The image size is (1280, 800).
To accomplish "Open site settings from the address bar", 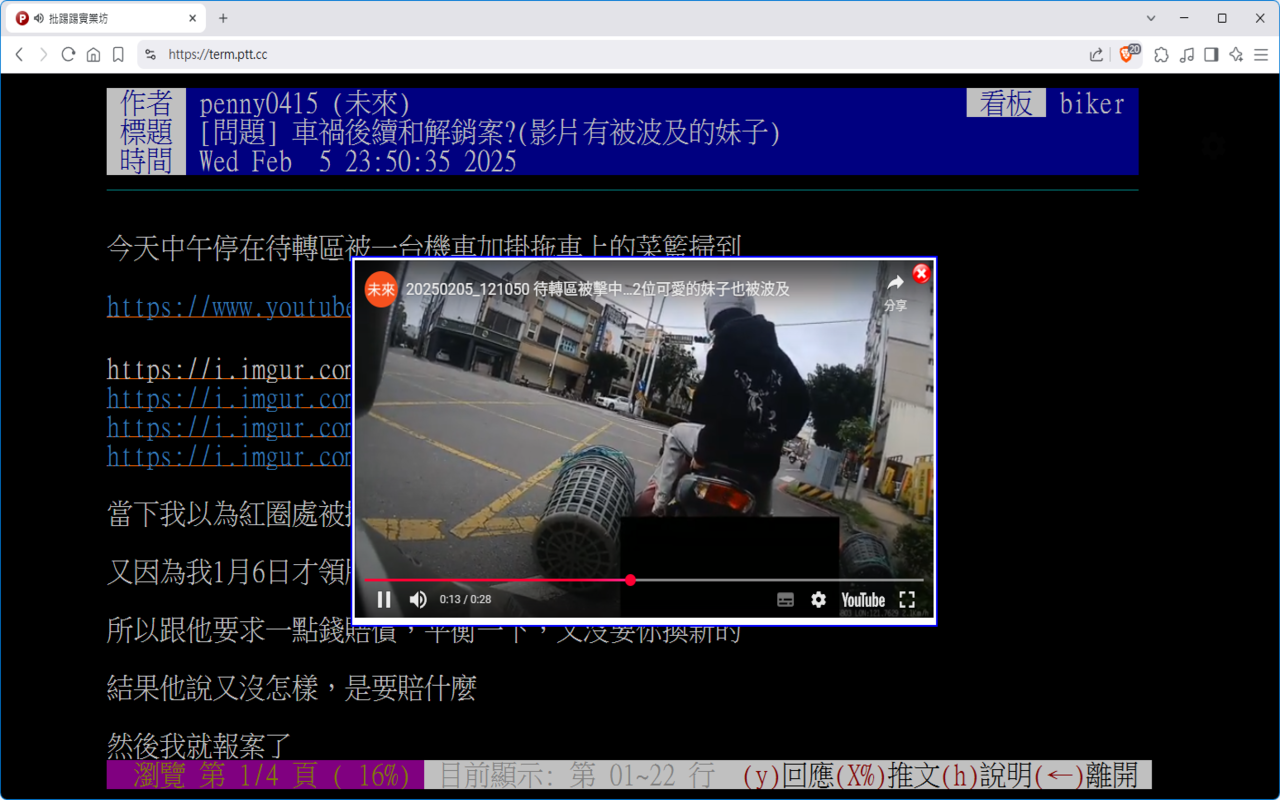I will (150, 55).
